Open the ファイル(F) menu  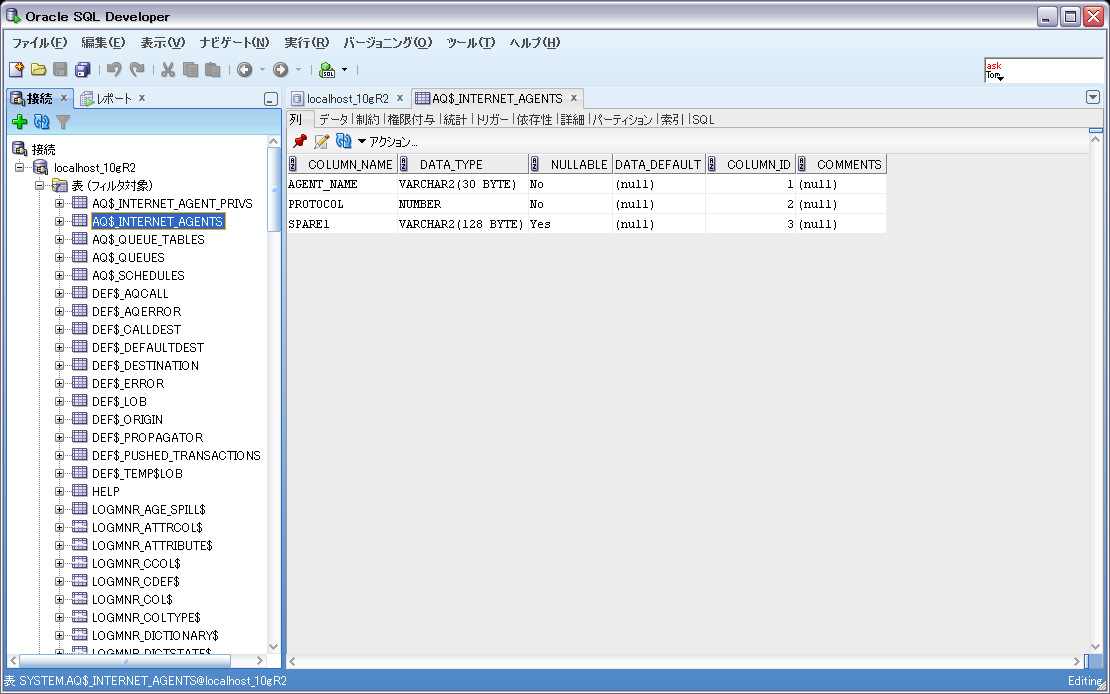pos(40,42)
